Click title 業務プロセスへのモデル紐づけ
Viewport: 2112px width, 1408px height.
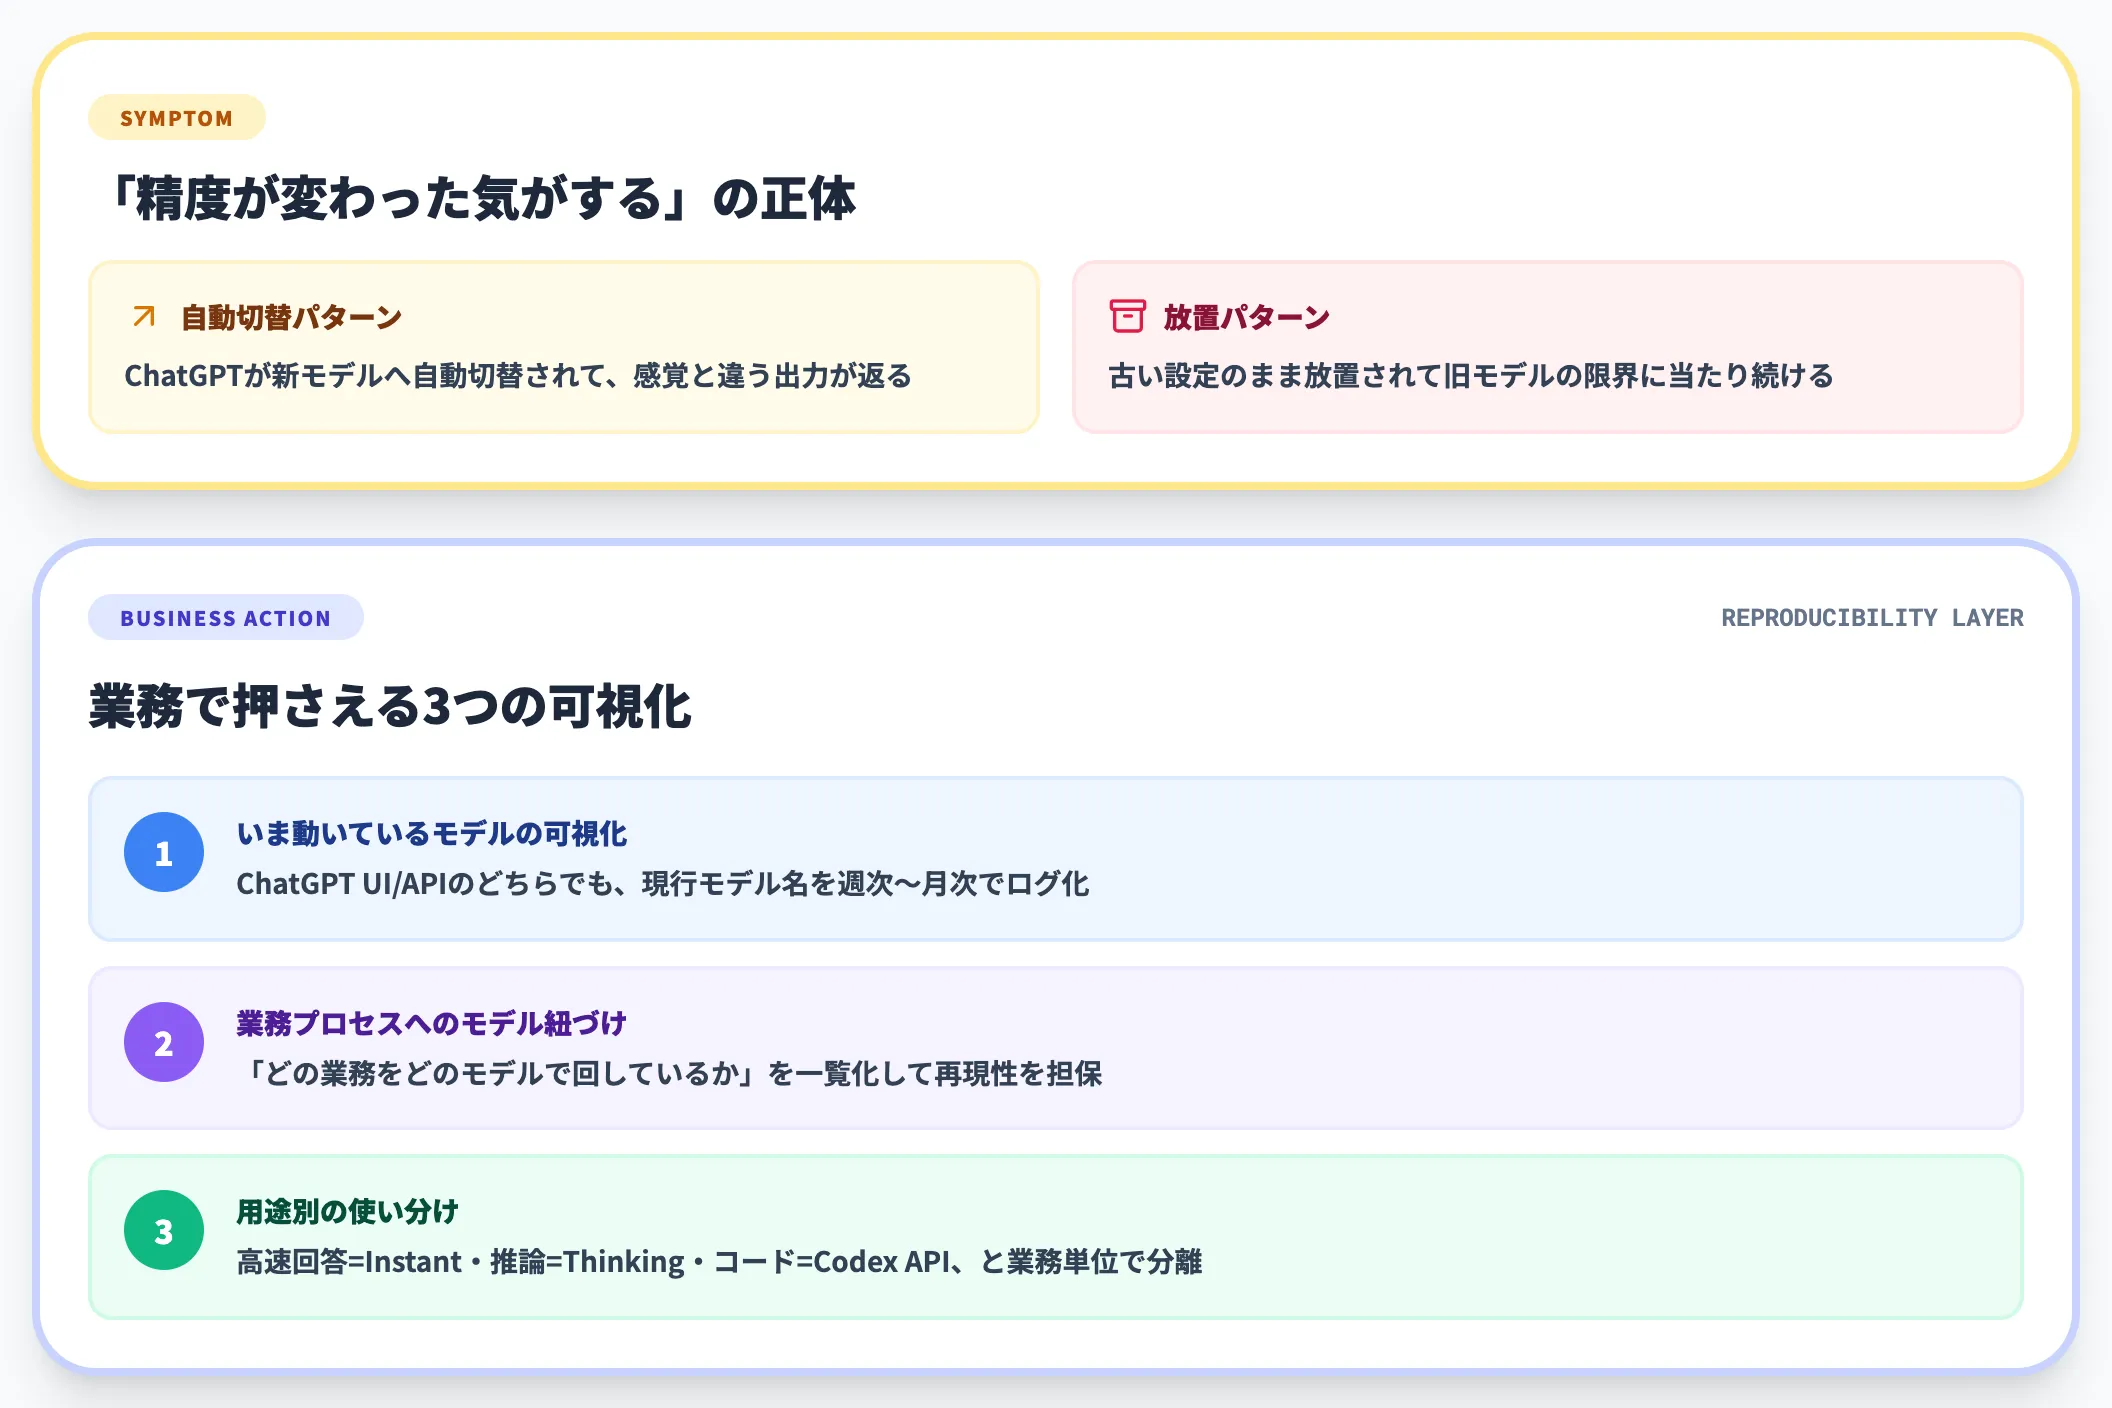pyautogui.click(x=432, y=1023)
